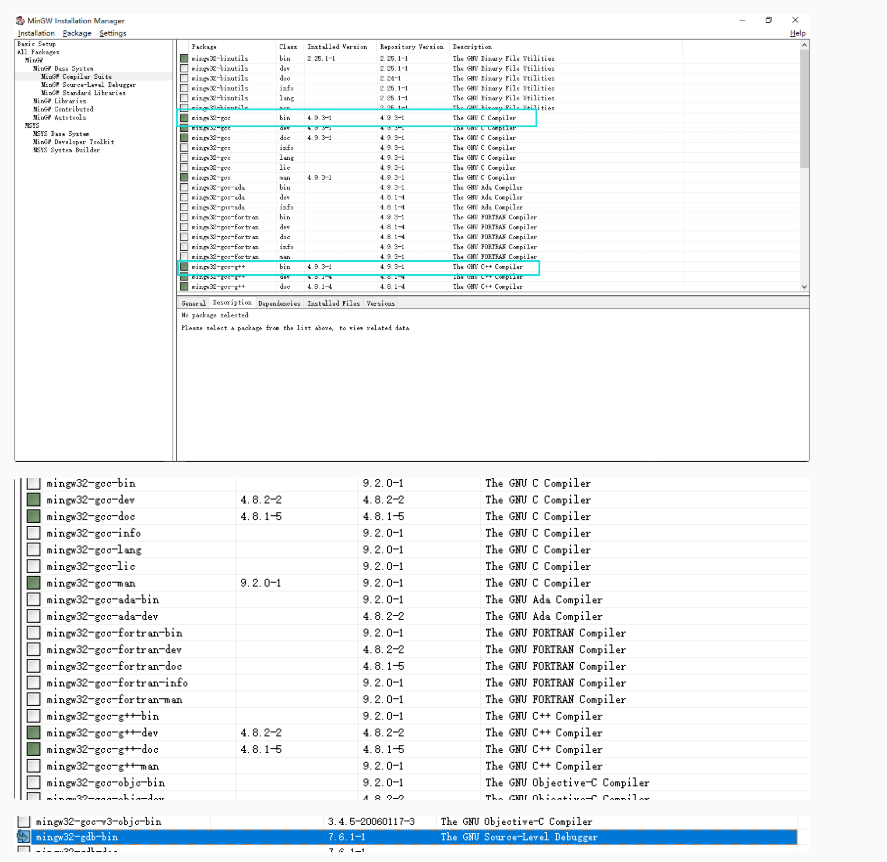
Task: Mark the mingw32-gcc-fortran-bin checkbox
Action: [x=34, y=633]
